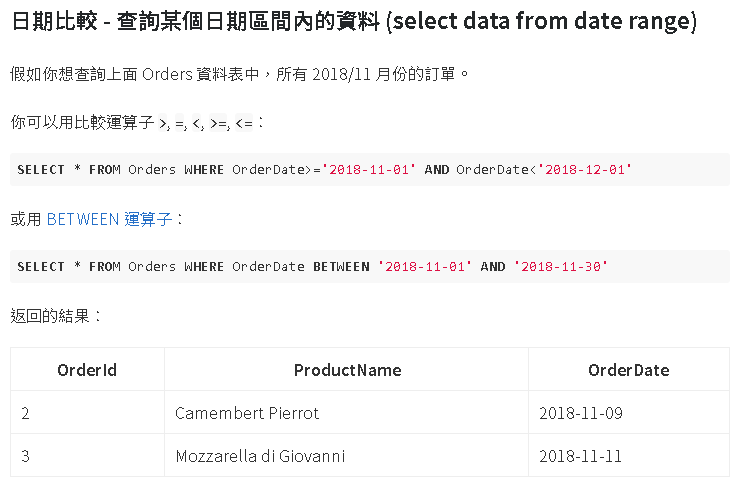Click the OrderId 2 cell
Viewport: 746px width, 490px height.
click(88, 412)
